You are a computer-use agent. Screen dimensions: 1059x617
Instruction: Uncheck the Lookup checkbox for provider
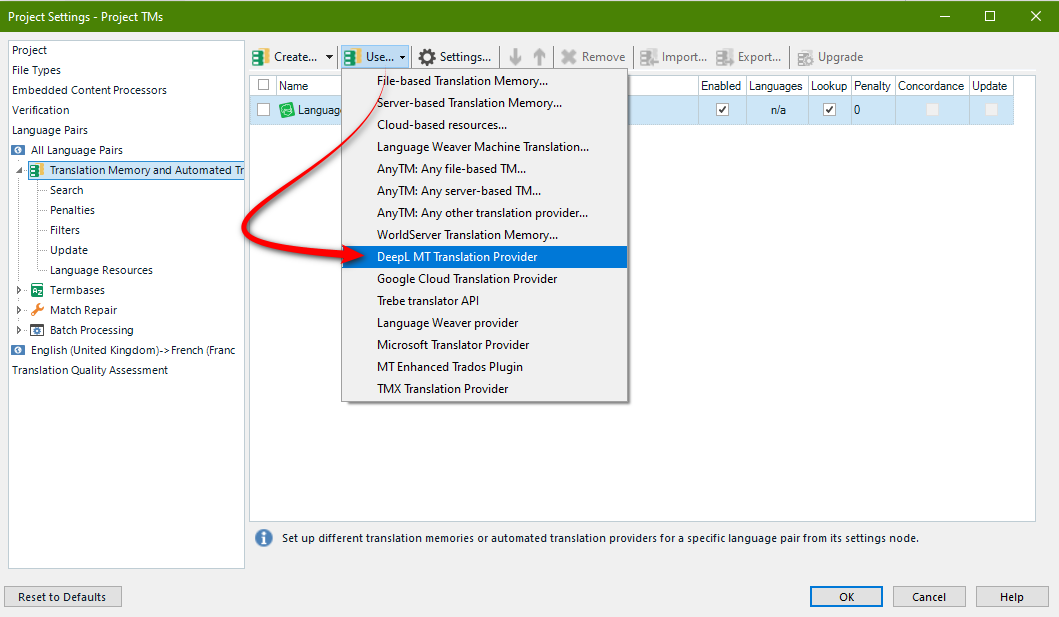point(829,109)
